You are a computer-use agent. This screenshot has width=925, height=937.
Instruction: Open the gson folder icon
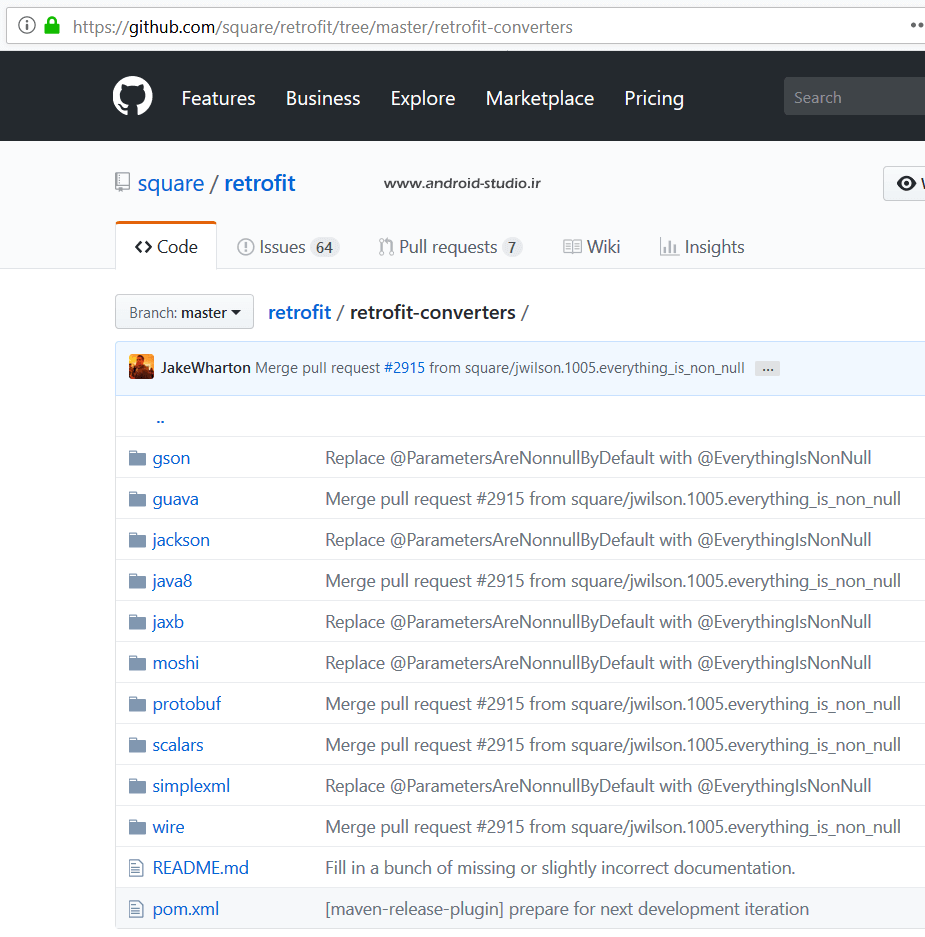click(137, 458)
